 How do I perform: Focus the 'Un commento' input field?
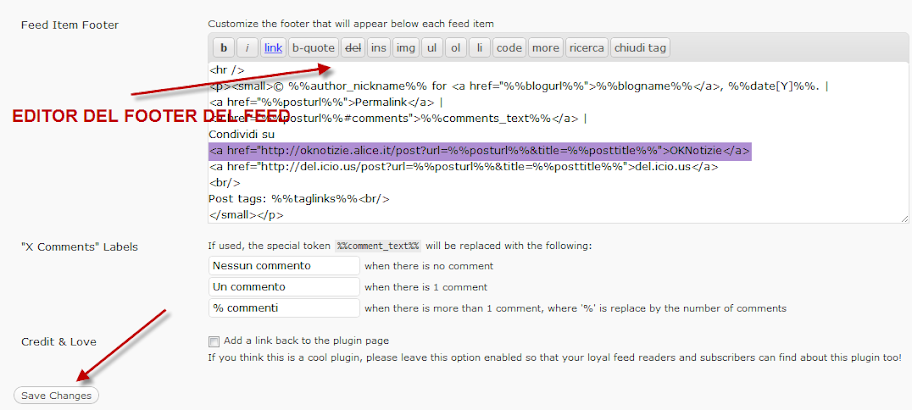coord(284,287)
